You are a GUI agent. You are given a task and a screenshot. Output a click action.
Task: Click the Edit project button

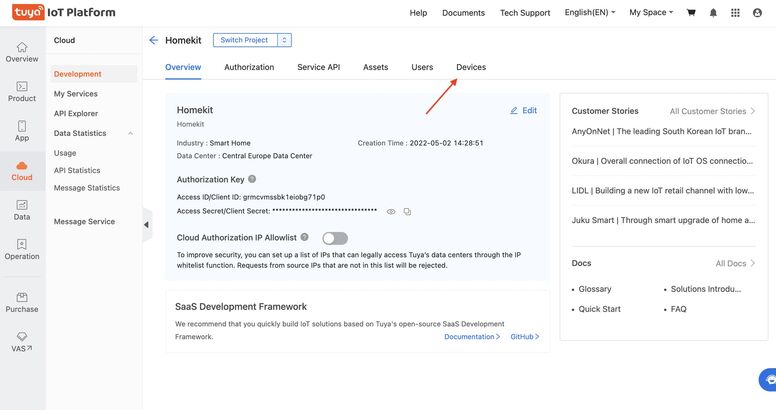(523, 110)
